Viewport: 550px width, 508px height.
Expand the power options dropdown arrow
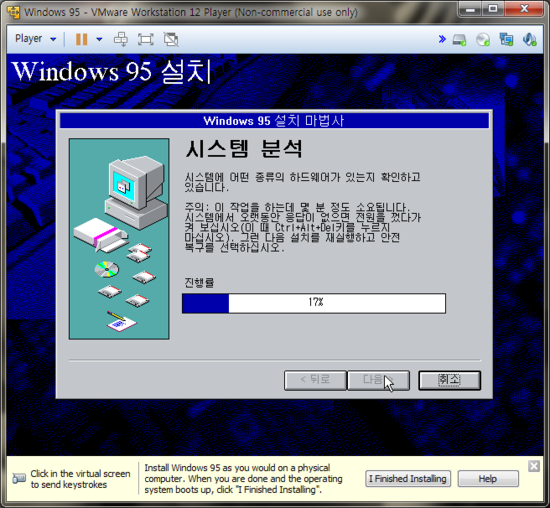99,39
